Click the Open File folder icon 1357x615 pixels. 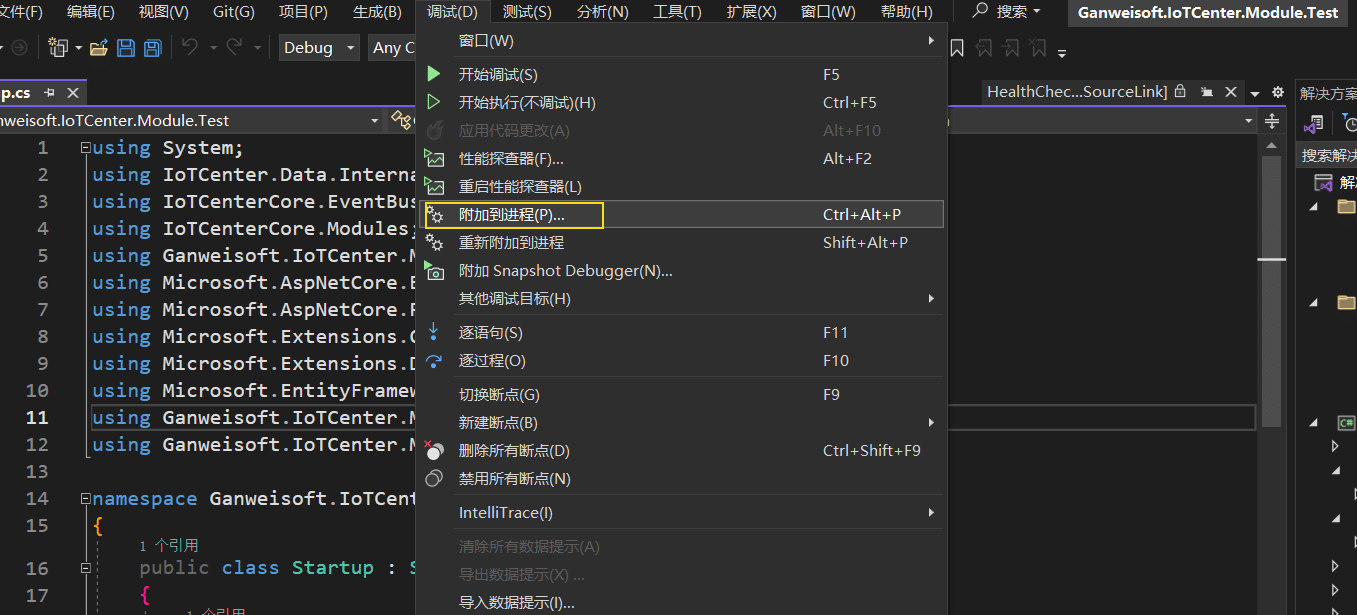coord(99,48)
